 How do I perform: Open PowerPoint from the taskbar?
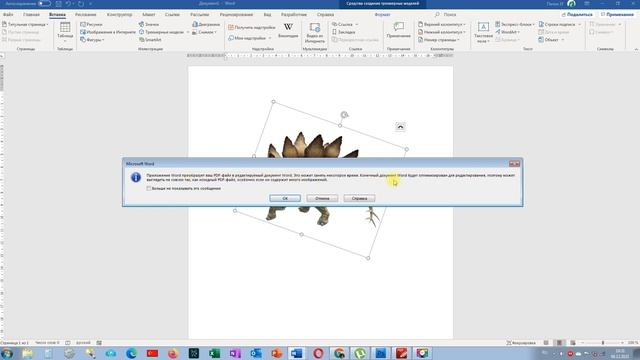(276, 353)
